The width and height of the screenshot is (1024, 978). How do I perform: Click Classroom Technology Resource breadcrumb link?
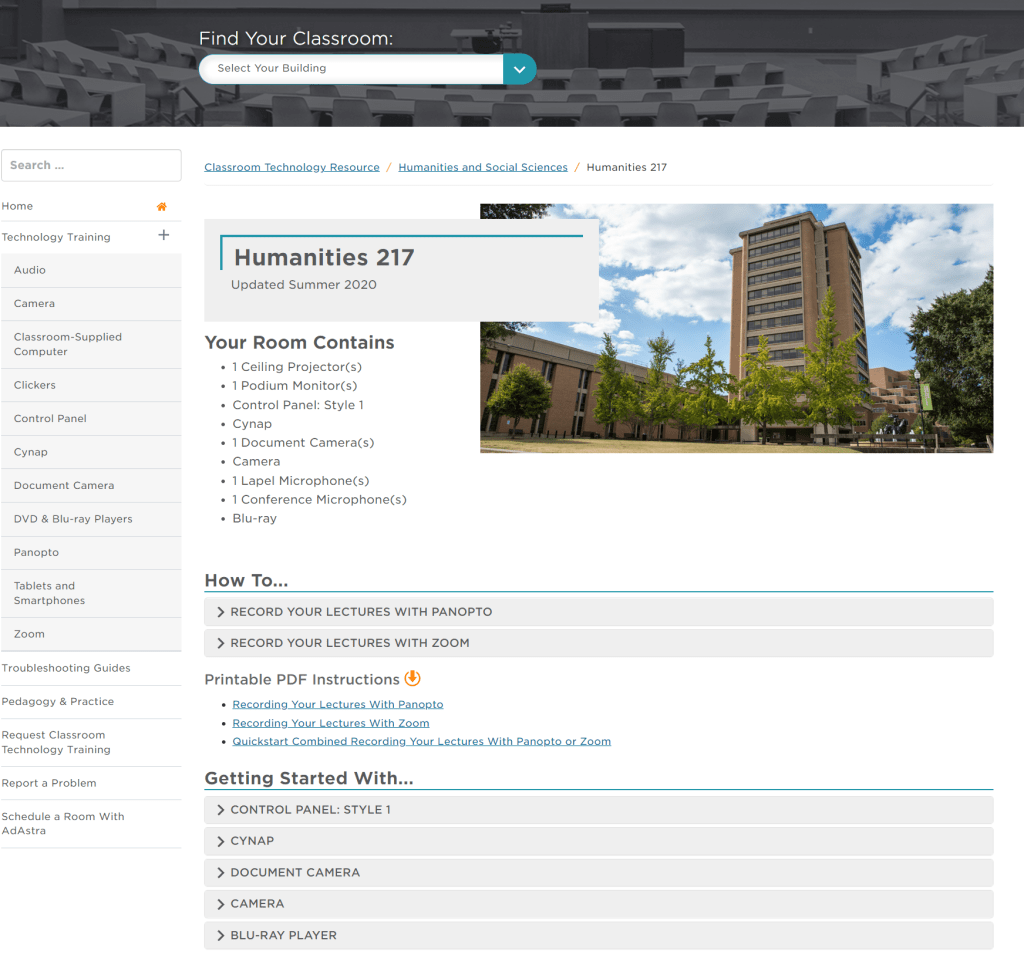click(292, 168)
